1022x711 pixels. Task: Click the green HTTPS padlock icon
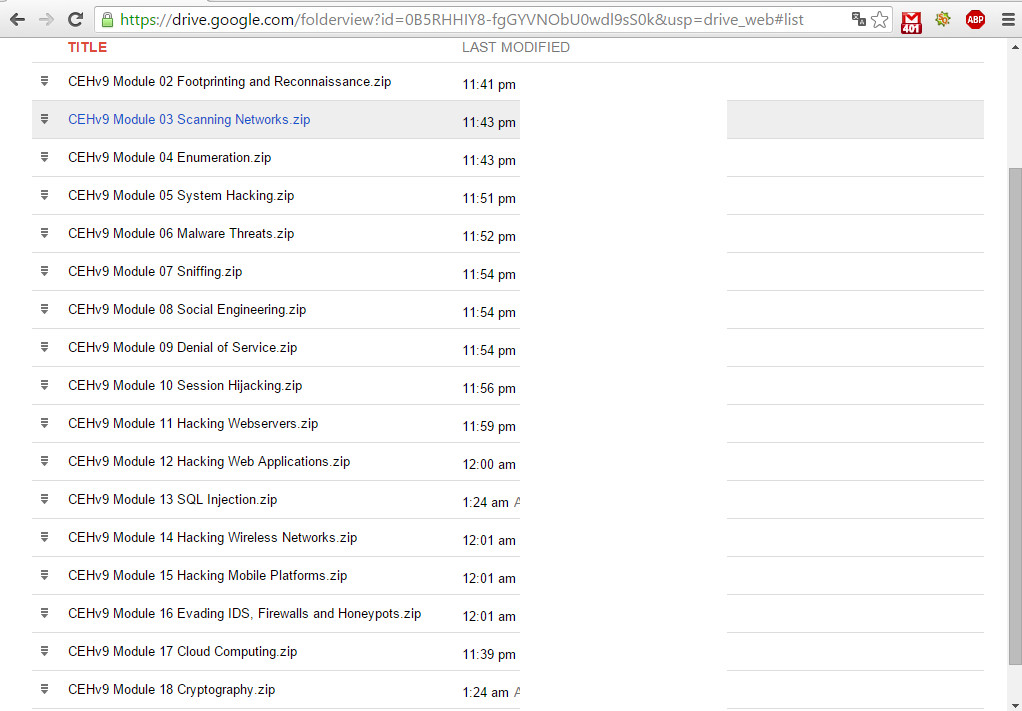coord(107,20)
